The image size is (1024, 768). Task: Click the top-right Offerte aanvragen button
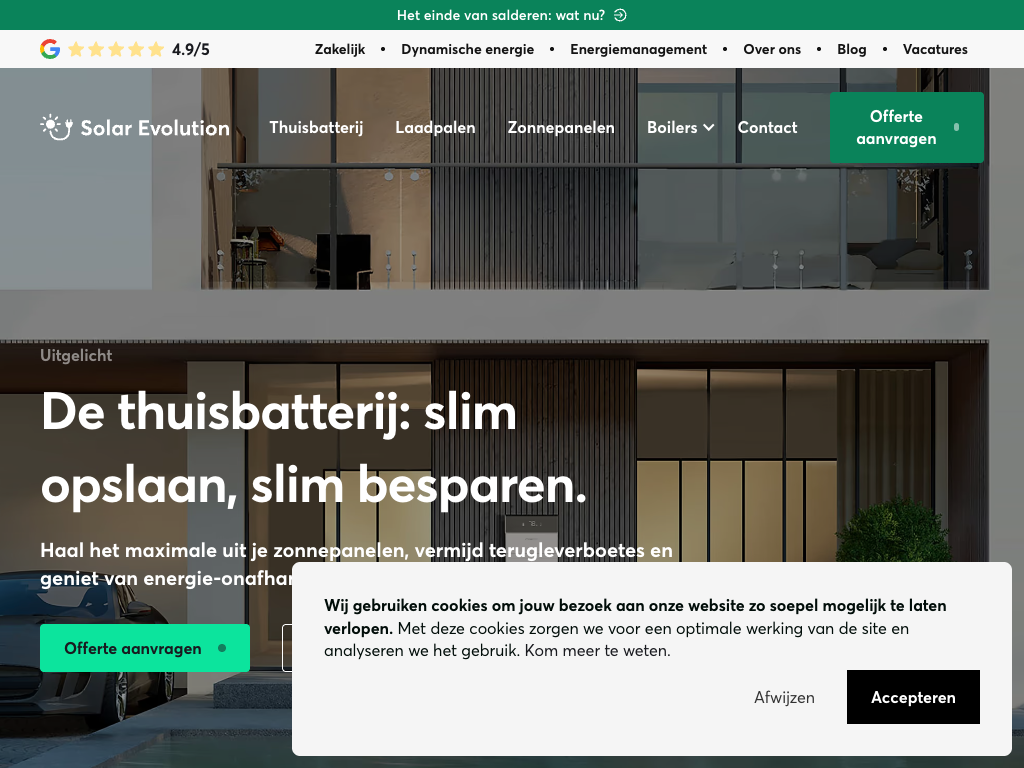906,127
